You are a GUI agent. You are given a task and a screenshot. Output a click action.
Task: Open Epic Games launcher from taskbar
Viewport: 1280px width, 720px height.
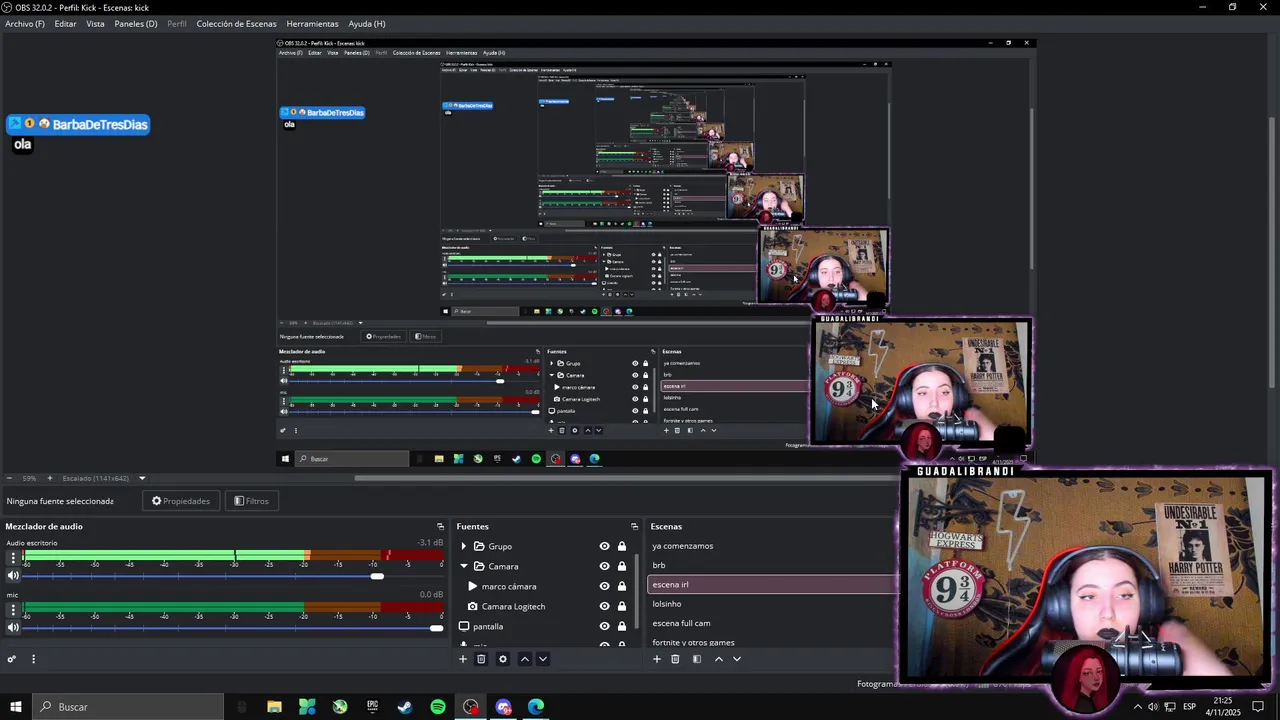click(x=372, y=707)
